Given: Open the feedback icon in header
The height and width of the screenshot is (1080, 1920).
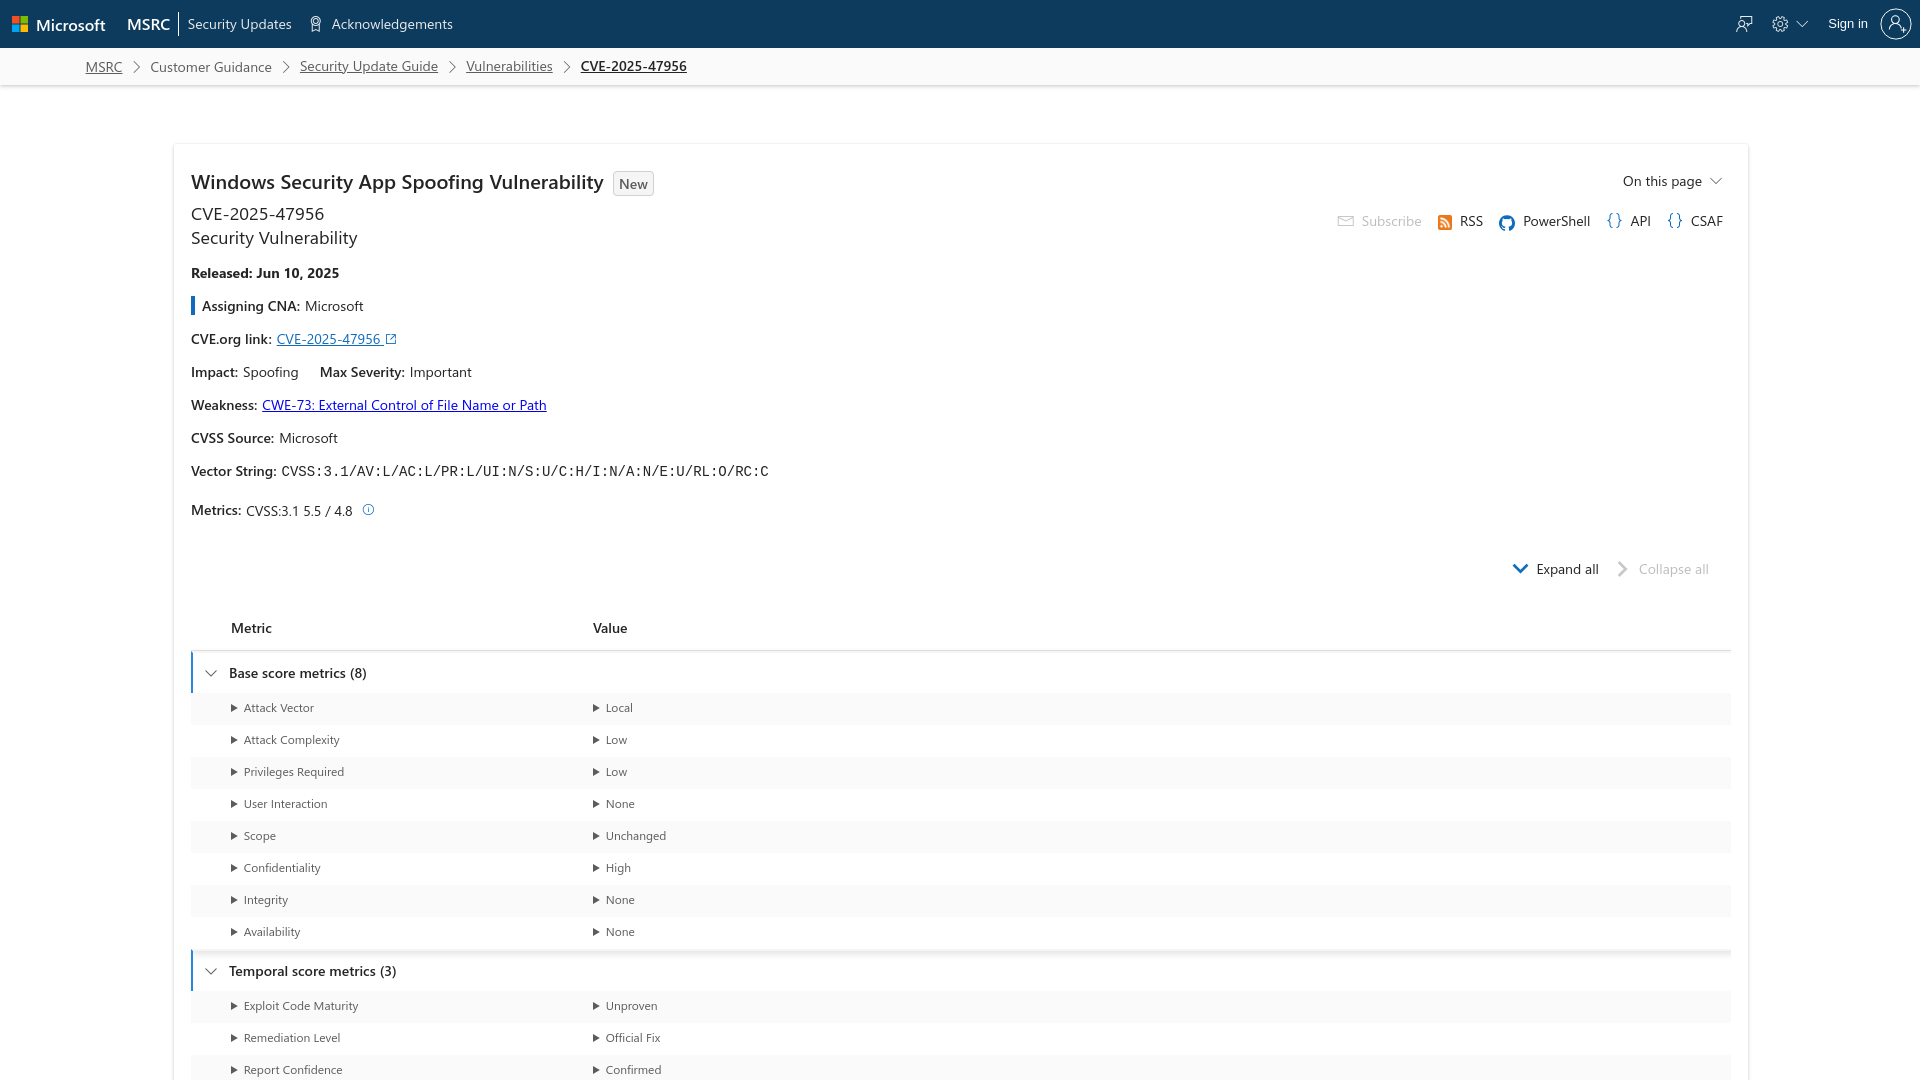Looking at the screenshot, I should 1744,24.
